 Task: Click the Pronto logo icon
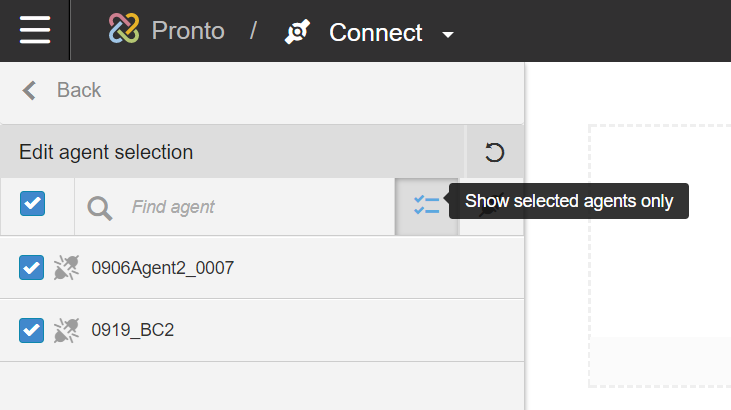point(124,30)
